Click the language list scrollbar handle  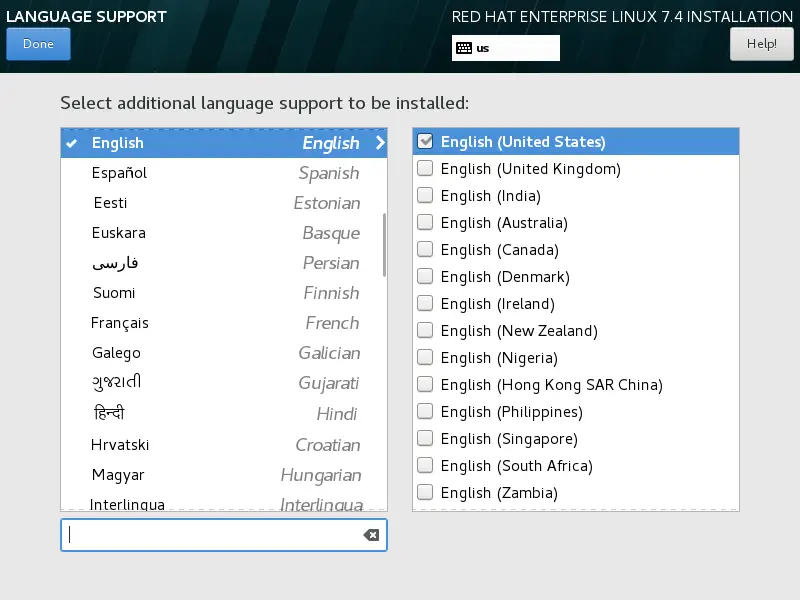pyautogui.click(x=384, y=245)
